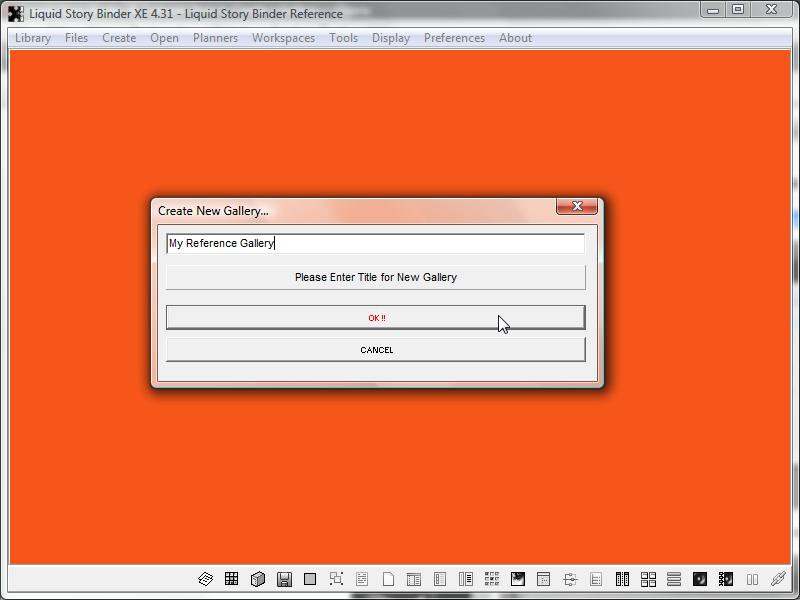Click the tree diagram icon in toolbar

click(x=570, y=579)
